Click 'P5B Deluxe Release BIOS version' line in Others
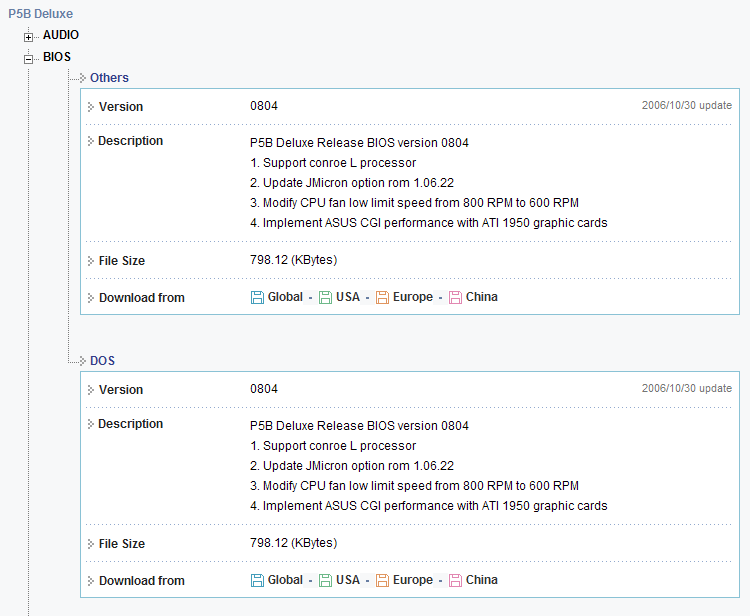 click(359, 143)
